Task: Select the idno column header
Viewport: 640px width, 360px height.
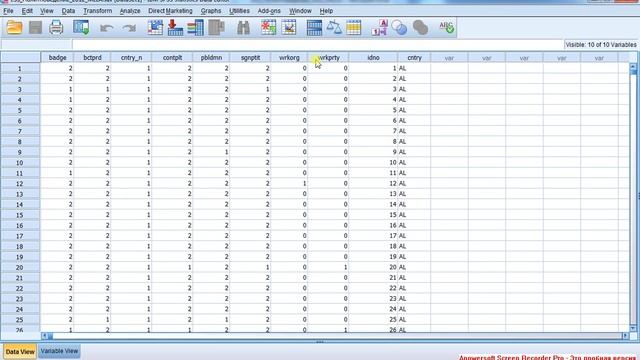Action: tap(373, 58)
